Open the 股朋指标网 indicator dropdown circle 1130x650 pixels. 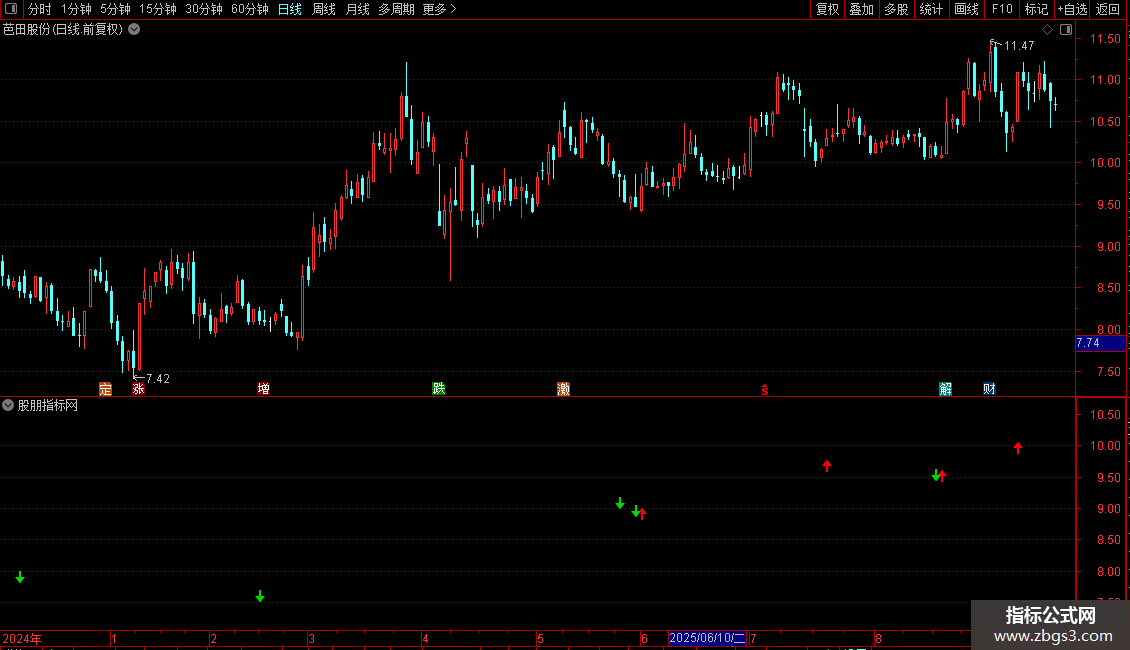8,405
